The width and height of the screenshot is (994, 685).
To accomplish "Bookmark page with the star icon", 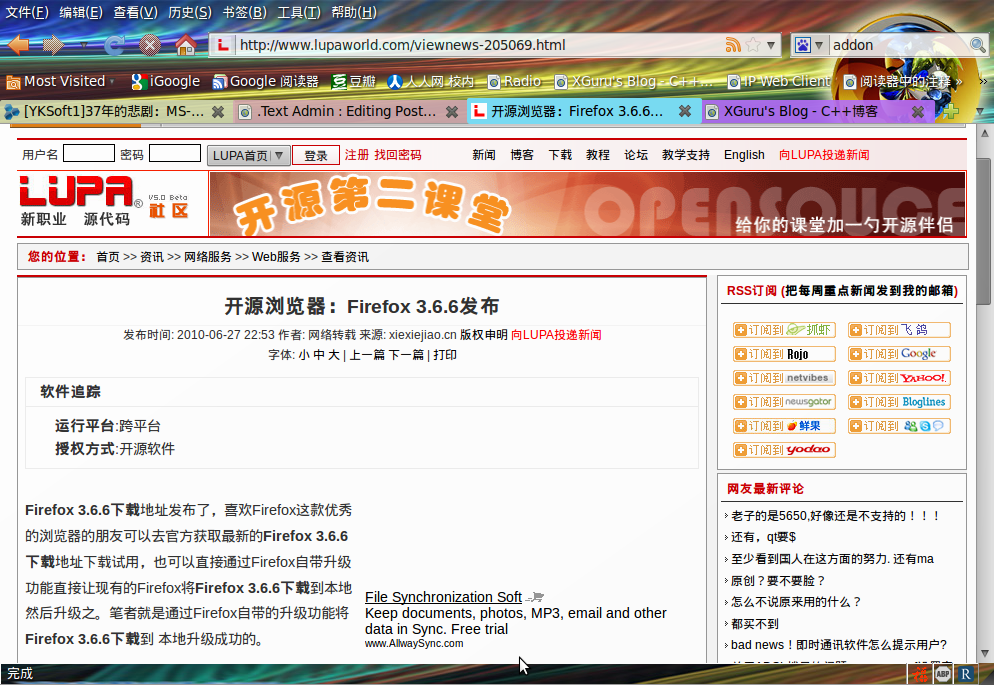I will 753,45.
